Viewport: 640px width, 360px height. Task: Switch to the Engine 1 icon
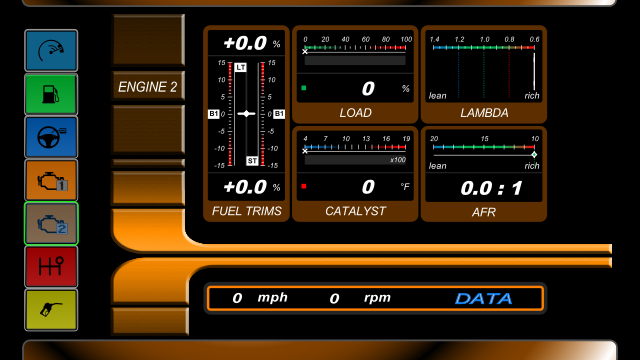[51, 180]
